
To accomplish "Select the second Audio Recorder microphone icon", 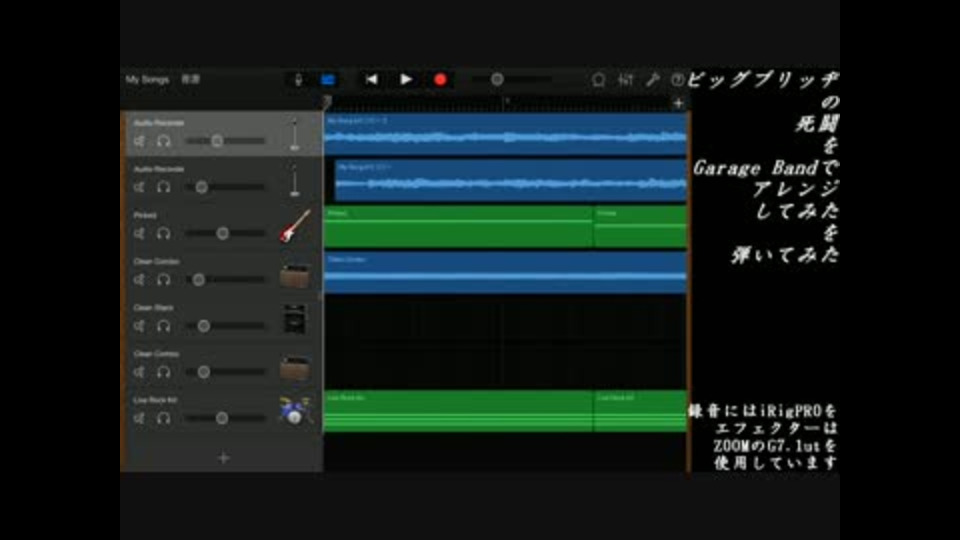I will [x=295, y=180].
